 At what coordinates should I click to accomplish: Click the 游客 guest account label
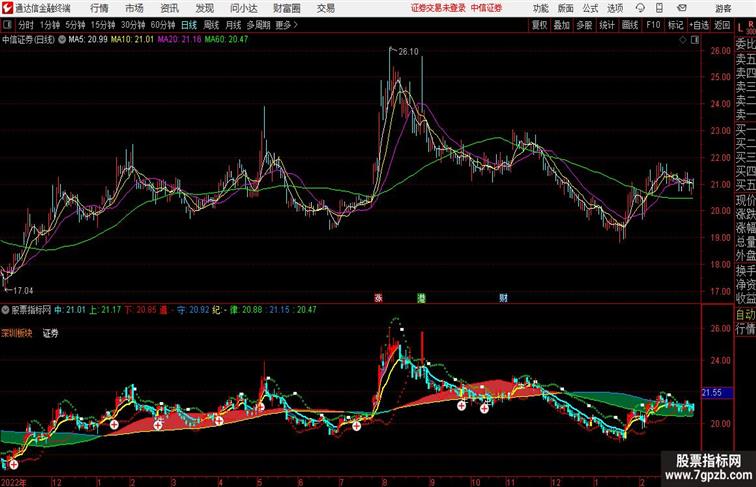(x=723, y=8)
